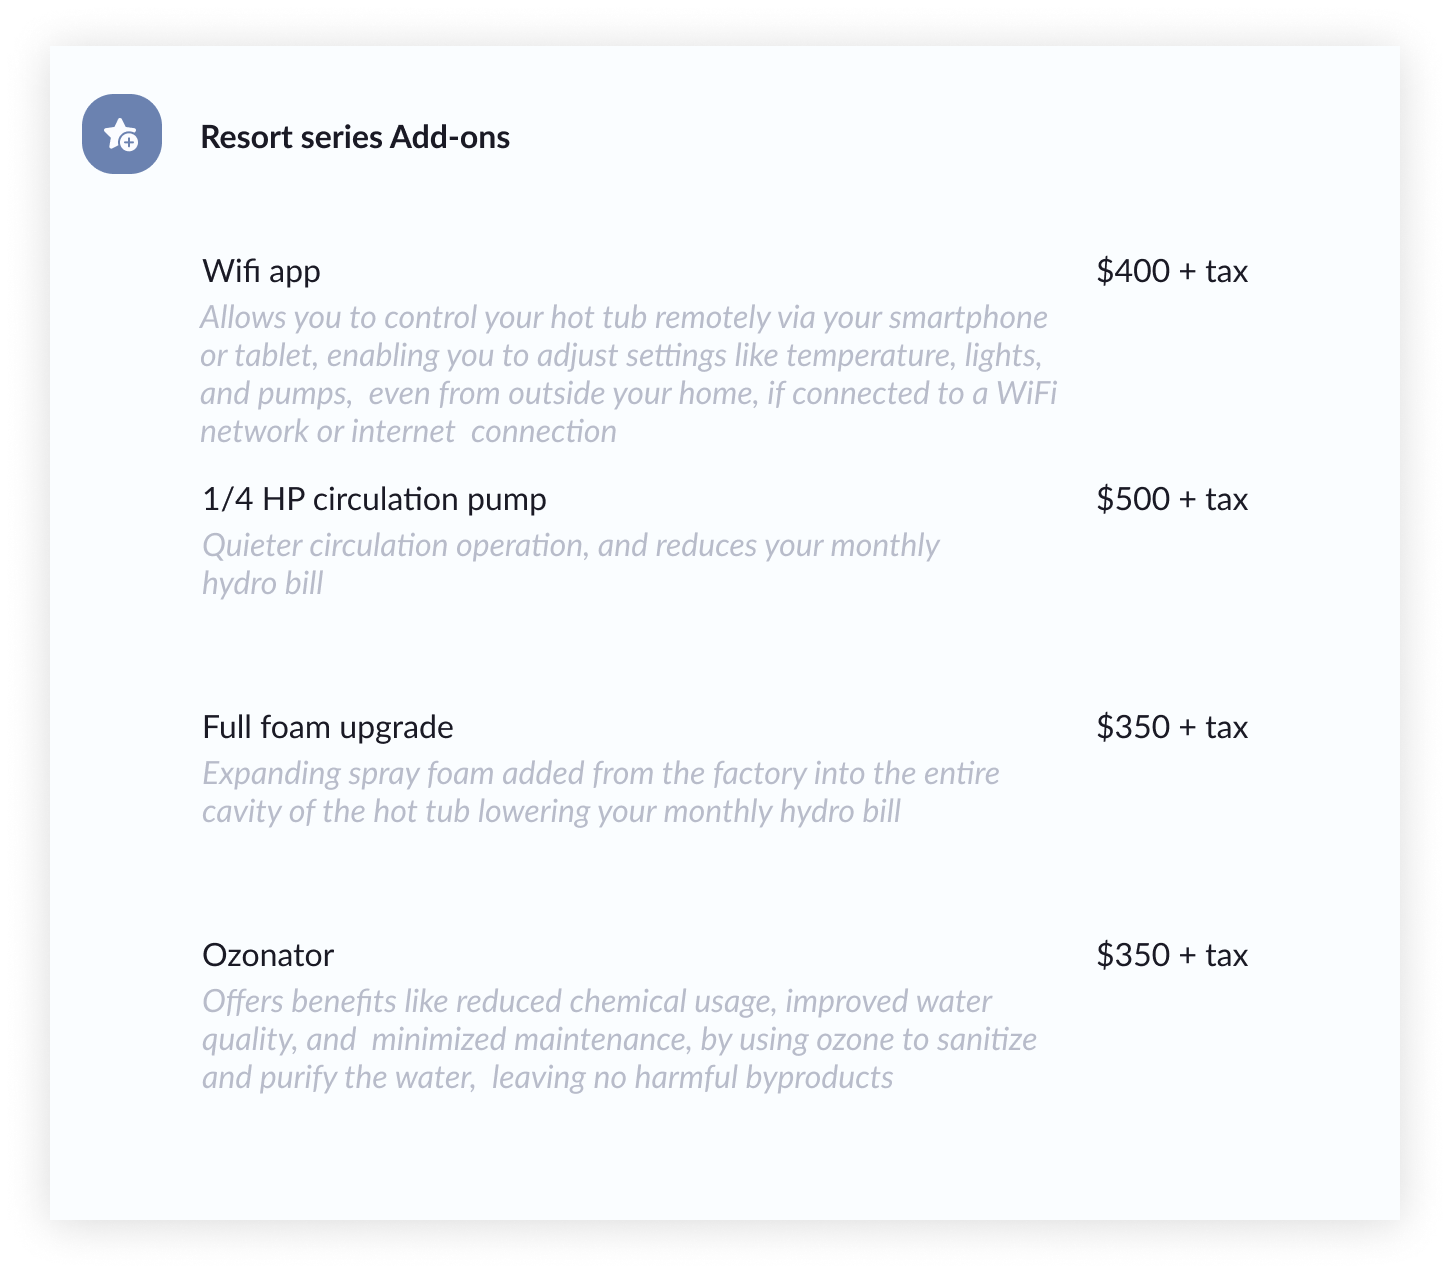This screenshot has height=1274, width=1450.
Task: Select the Wifi app add-on title
Action: click(261, 271)
